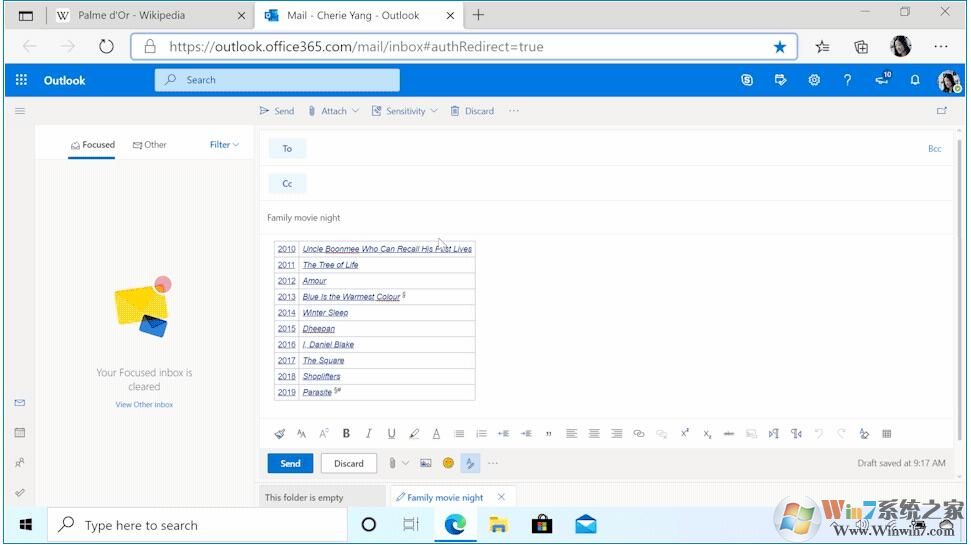Image resolution: width=971 pixels, height=545 pixels.
Task: Open the calendar icon in left rail
Action: 20,433
